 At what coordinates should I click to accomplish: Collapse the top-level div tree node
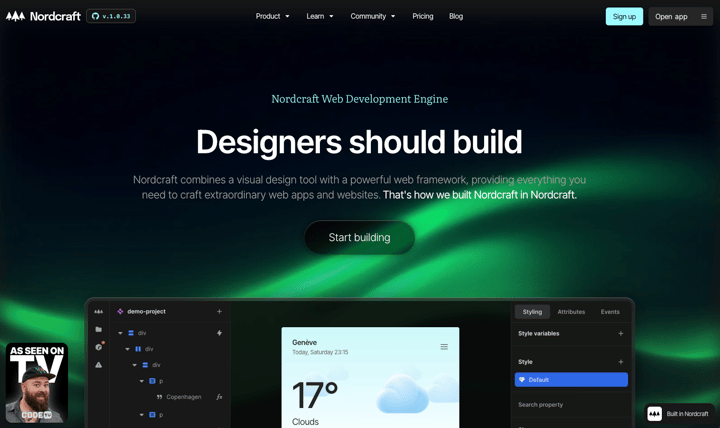pyautogui.click(x=121, y=333)
